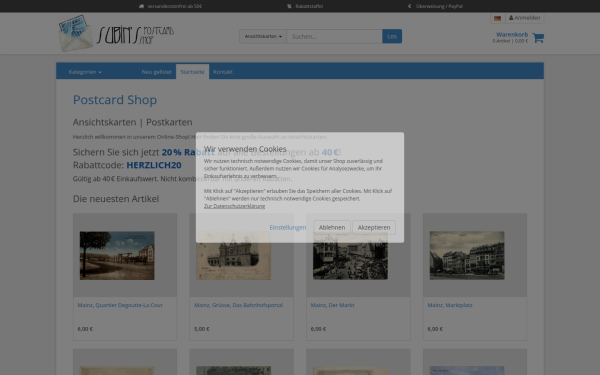
Task: Click the arrow icon beside Überweisung / PayPal
Action: click(x=409, y=6)
